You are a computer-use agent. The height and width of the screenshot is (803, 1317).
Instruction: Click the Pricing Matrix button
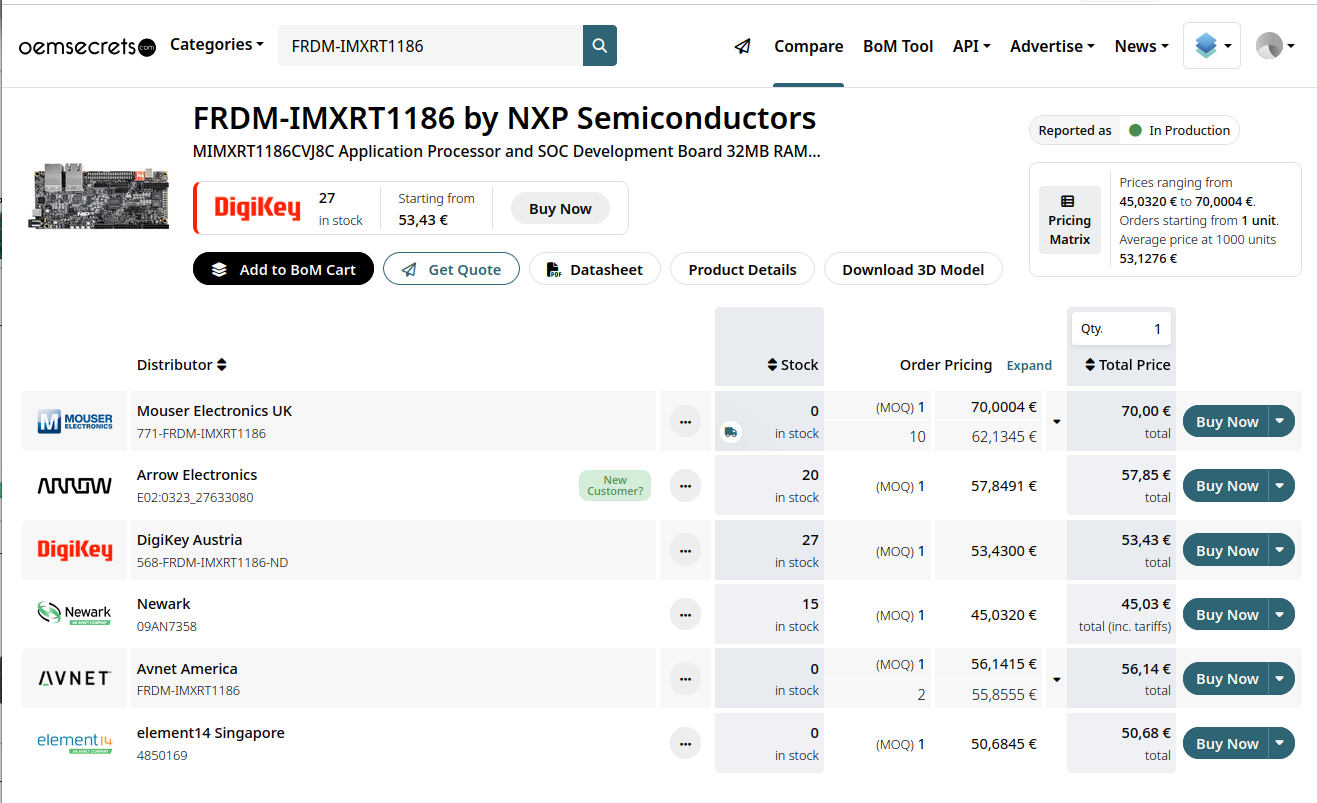click(x=1069, y=220)
